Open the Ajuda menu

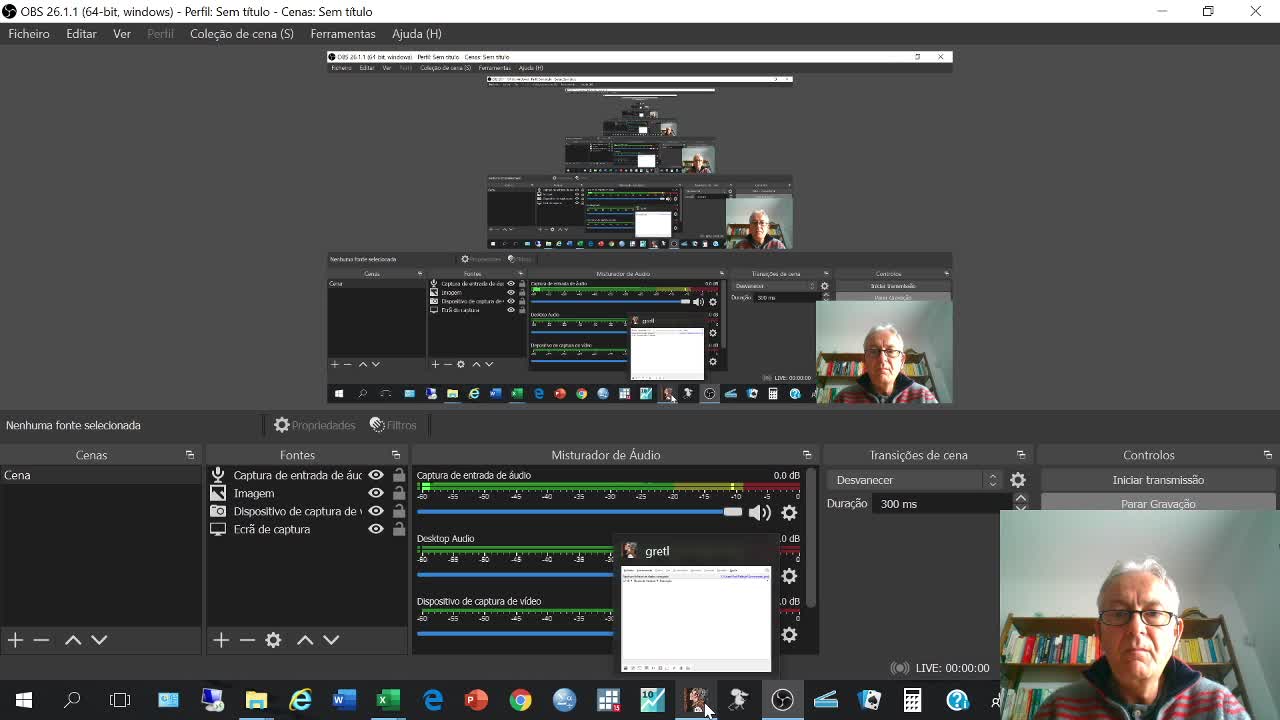tap(417, 34)
